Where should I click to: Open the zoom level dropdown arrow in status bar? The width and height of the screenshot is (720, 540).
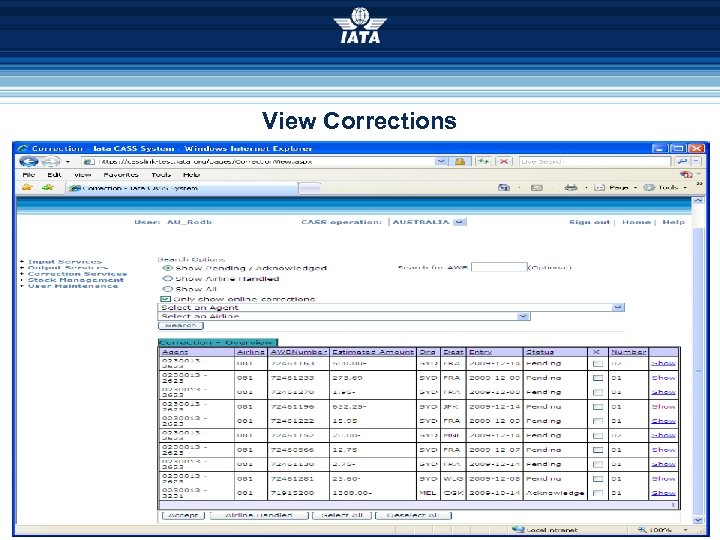point(686,530)
